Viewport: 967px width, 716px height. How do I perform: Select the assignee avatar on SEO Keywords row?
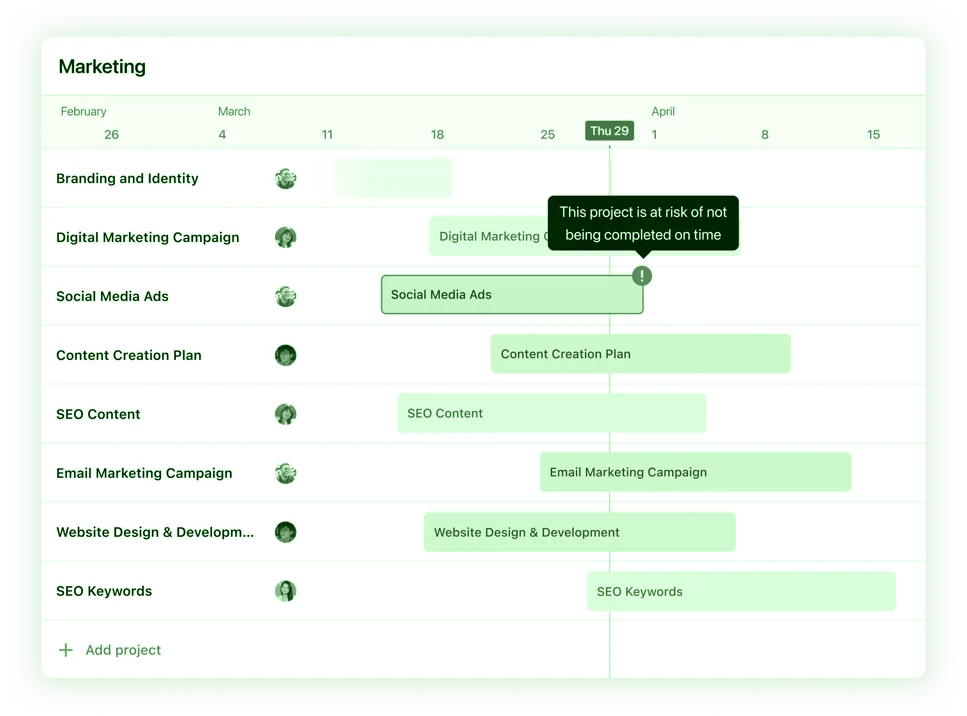tap(286, 591)
